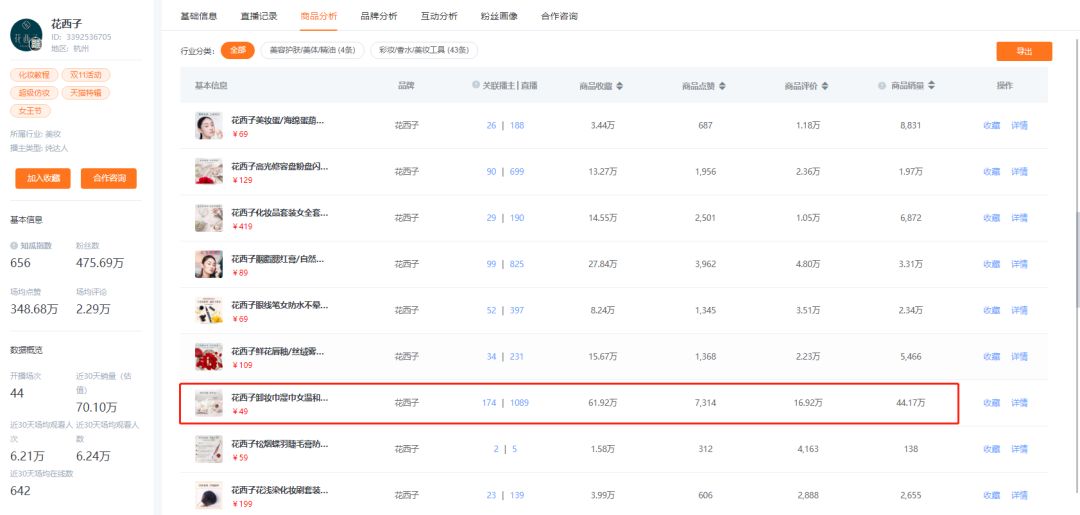Open thumbnail of 化妆刷套装 product
The height and width of the screenshot is (515, 1080).
pos(209,495)
